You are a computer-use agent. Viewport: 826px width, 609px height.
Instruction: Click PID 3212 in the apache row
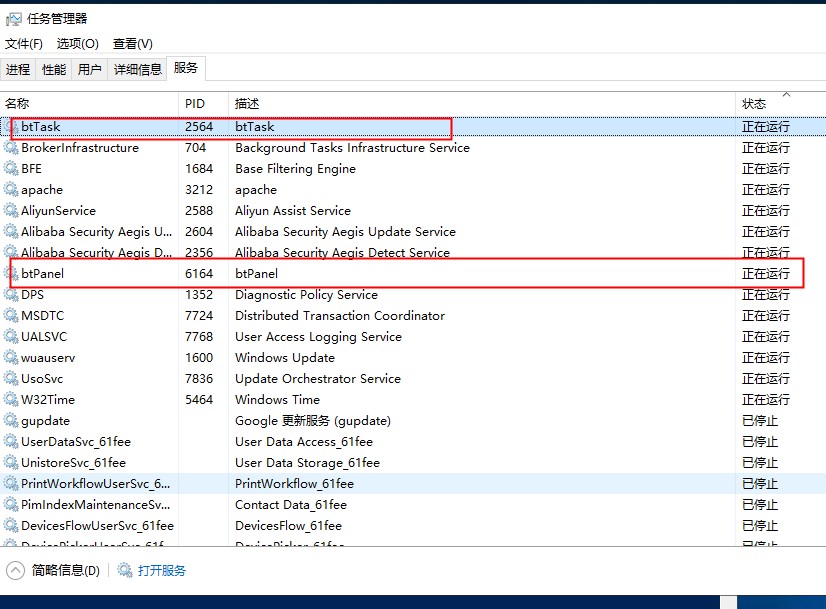coord(199,190)
